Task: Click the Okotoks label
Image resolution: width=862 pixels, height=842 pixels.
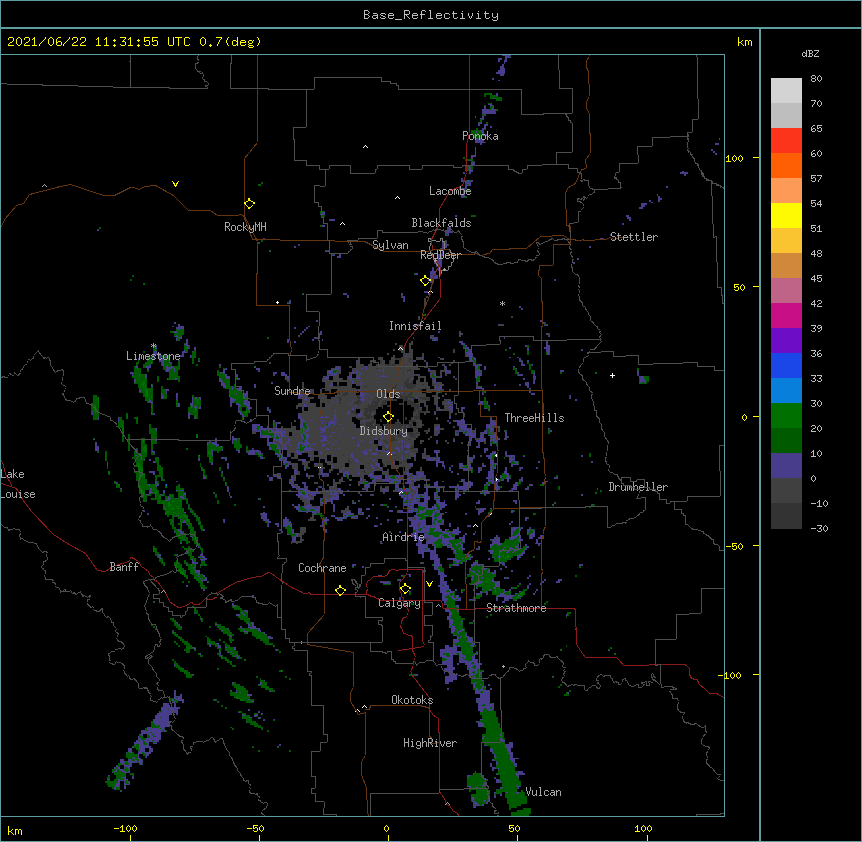Action: point(412,700)
